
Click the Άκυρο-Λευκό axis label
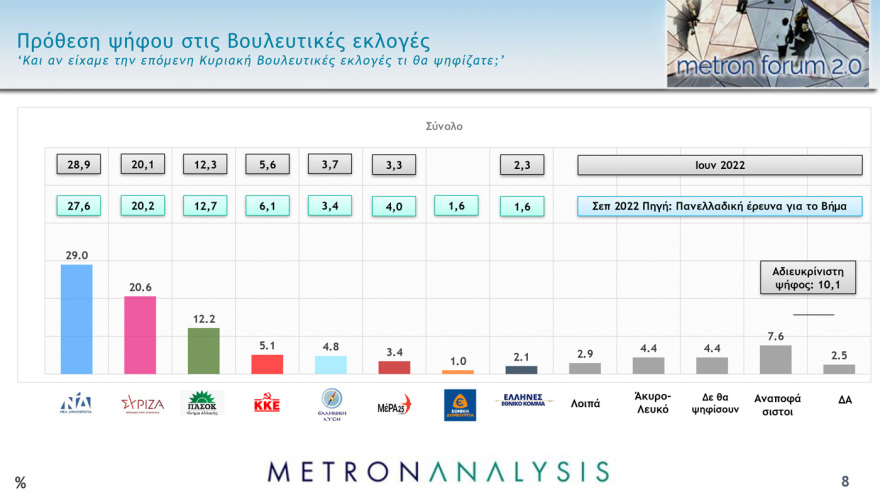[653, 403]
